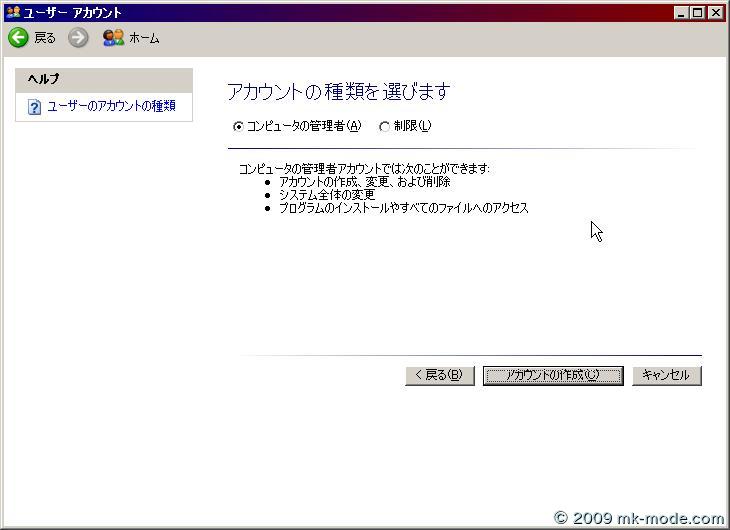
Task: Select the コンピュータの管理者 radio button
Action: 237,126
